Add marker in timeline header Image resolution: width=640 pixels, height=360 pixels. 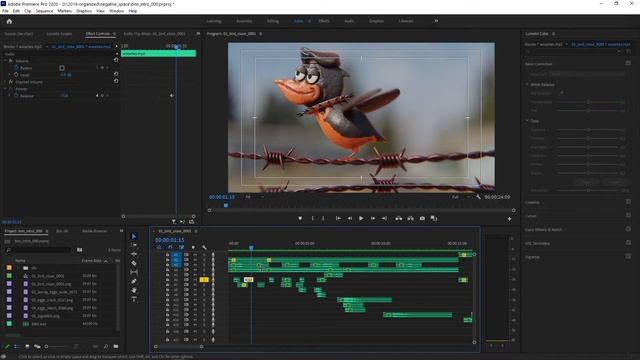pos(193,247)
